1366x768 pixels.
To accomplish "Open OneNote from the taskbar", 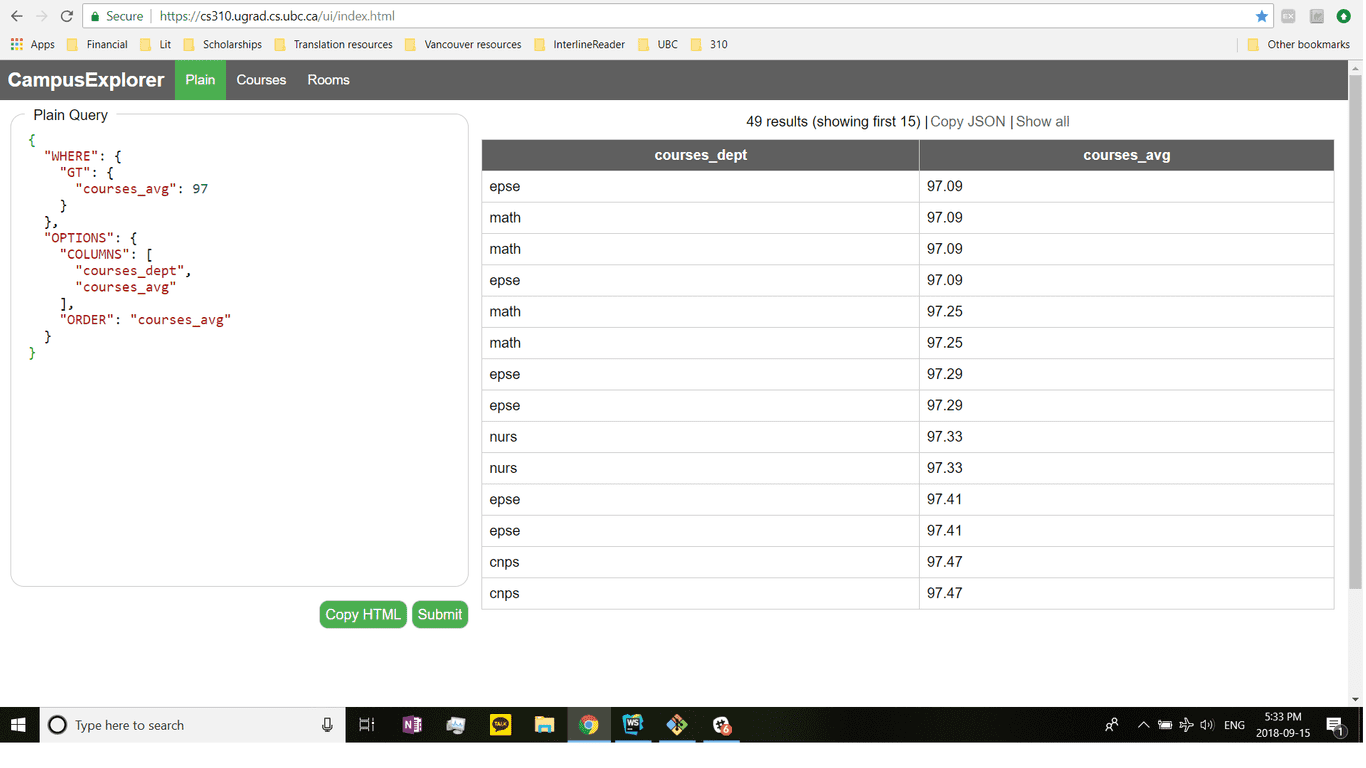I will pyautogui.click(x=412, y=725).
